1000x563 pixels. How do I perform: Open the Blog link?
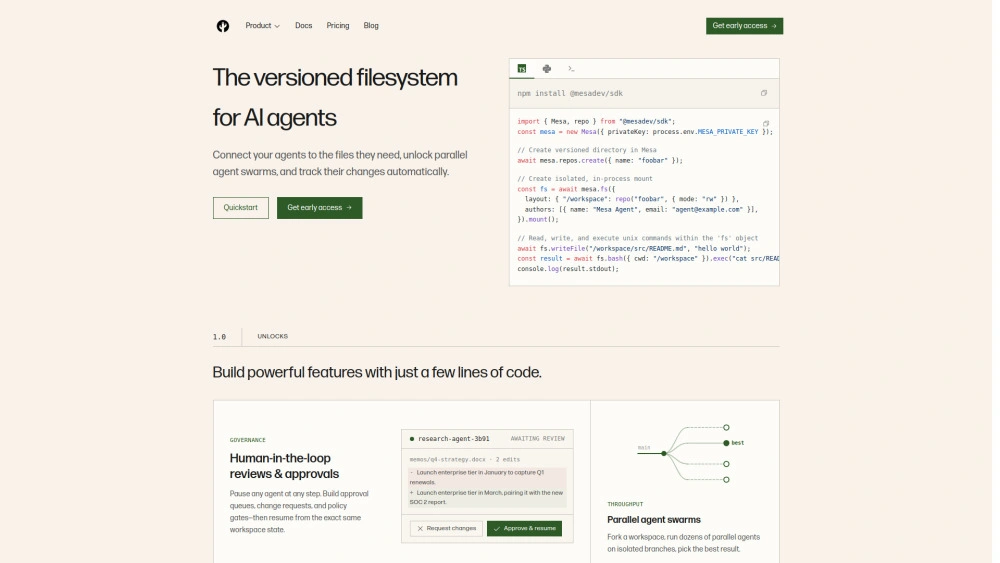371,26
